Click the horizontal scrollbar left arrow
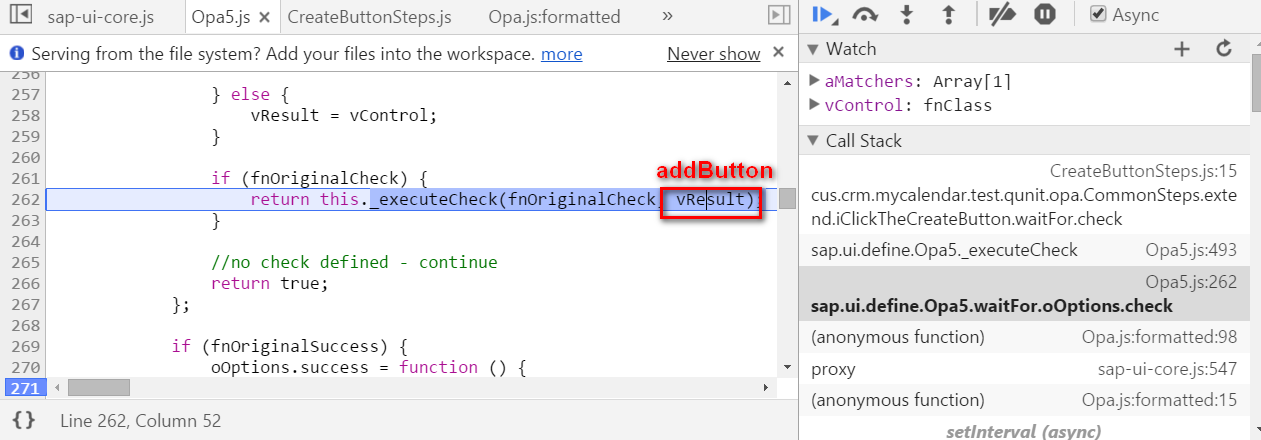 (x=56, y=387)
